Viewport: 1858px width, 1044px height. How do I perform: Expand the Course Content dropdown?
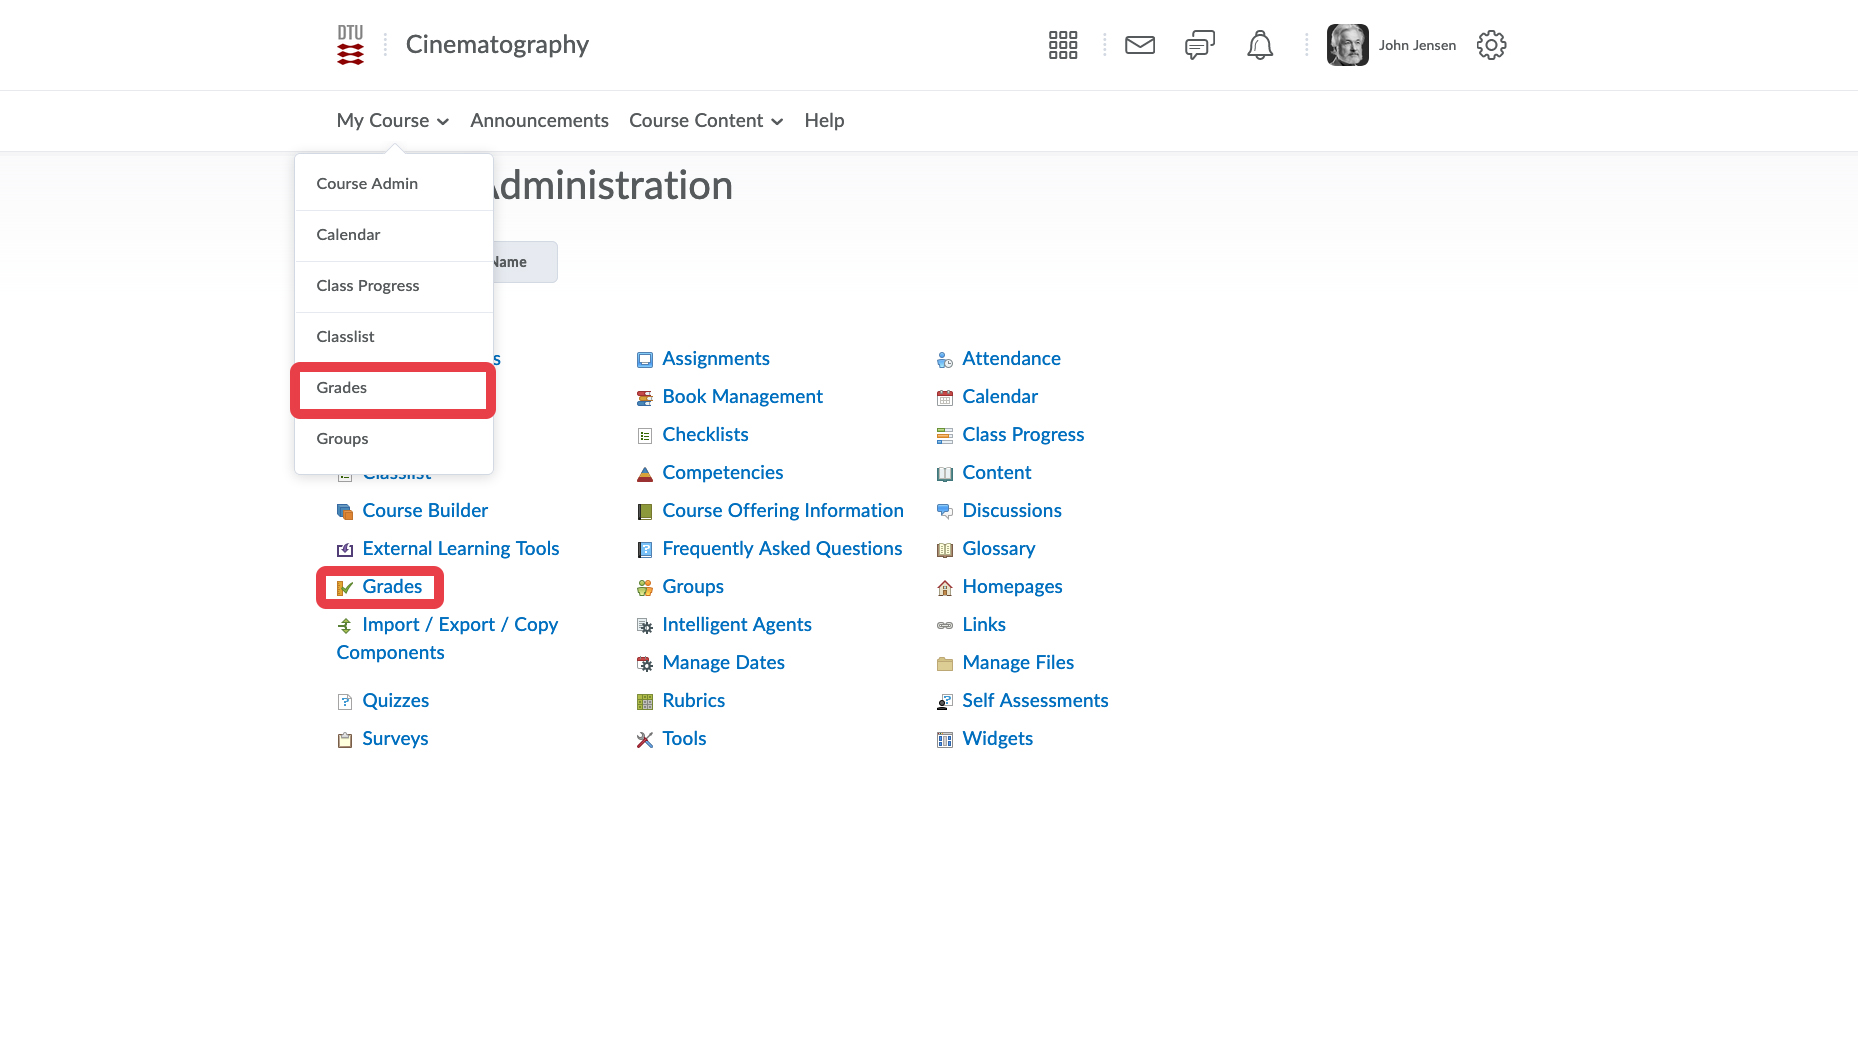(705, 121)
